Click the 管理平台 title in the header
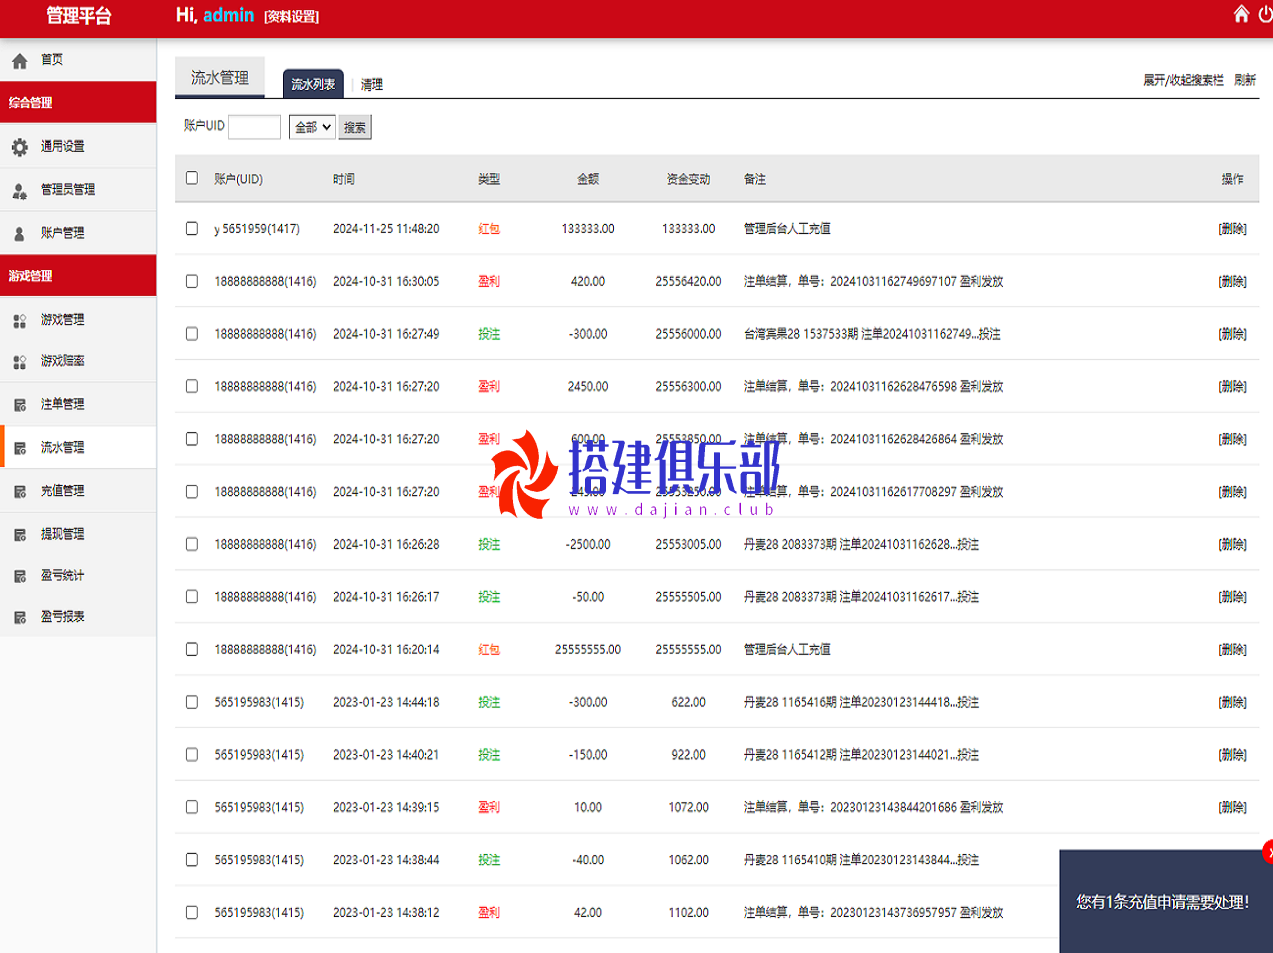The height and width of the screenshot is (953, 1273). pyautogui.click(x=79, y=16)
